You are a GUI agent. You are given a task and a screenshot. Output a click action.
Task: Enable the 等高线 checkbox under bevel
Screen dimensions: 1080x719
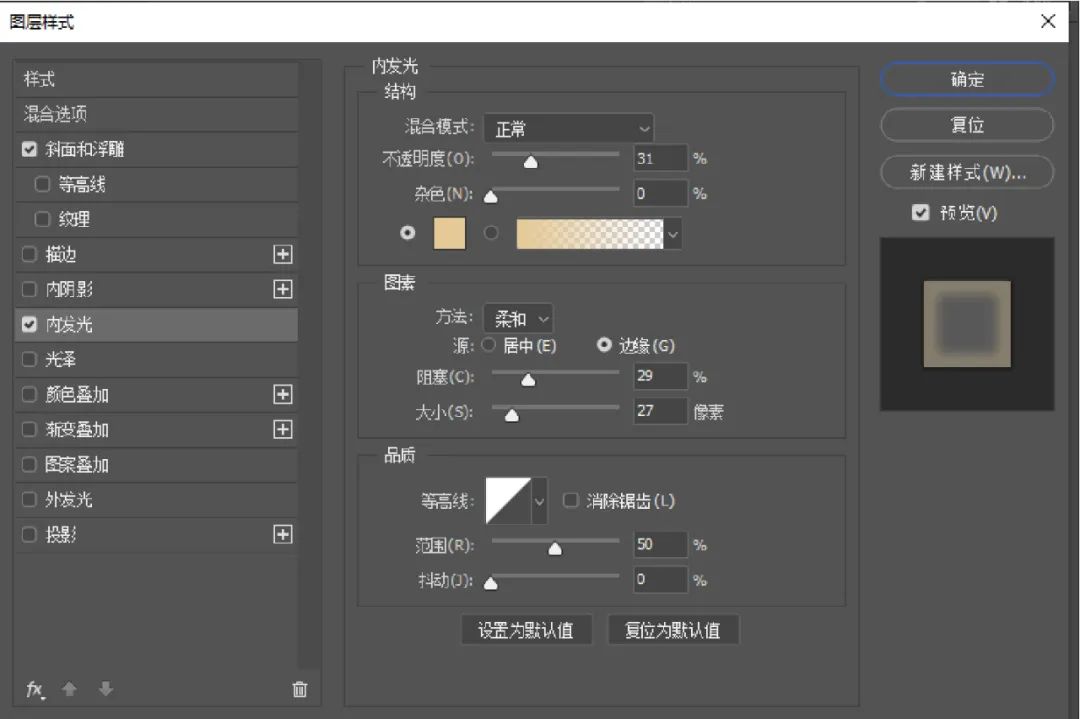(x=42, y=185)
